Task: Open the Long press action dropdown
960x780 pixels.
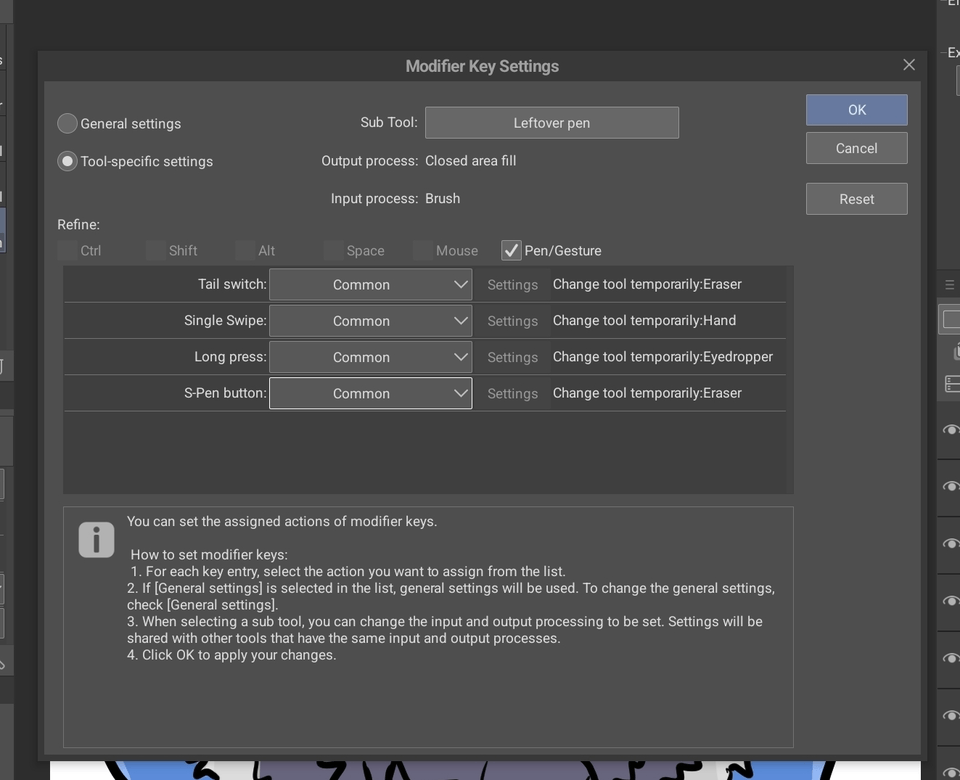Action: (x=371, y=357)
